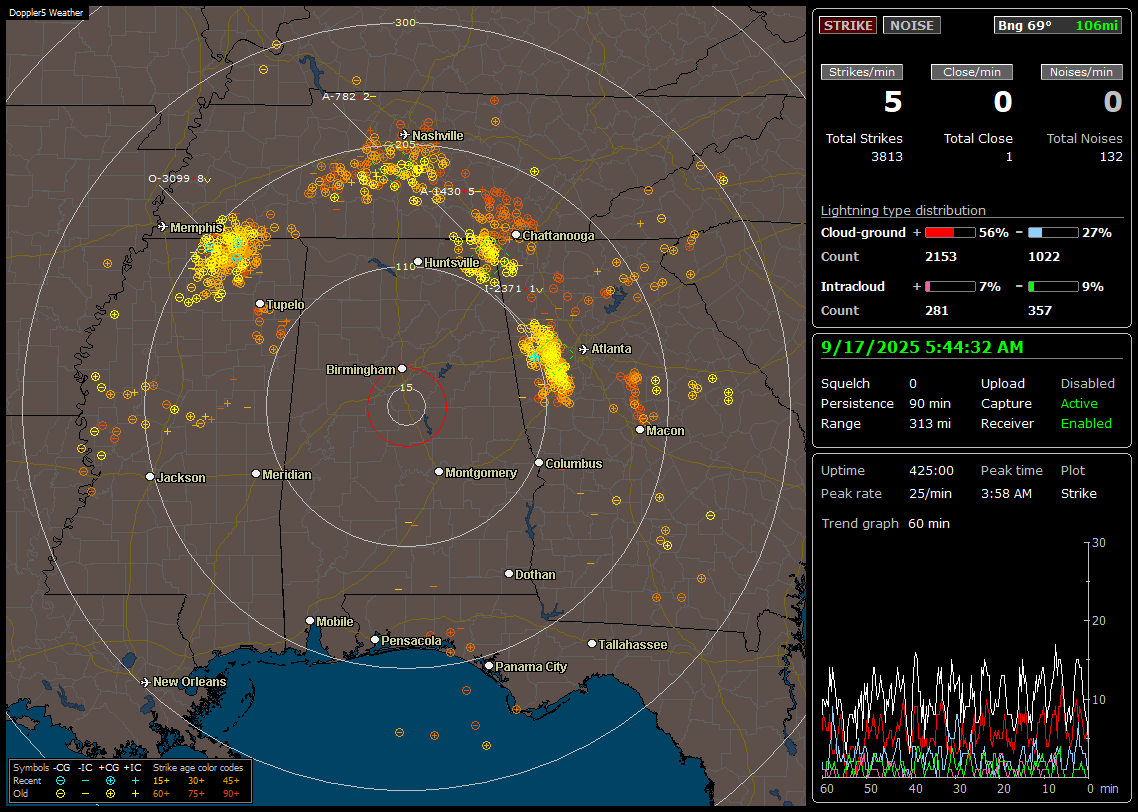Click the Dothan city marker dot
The height and width of the screenshot is (812, 1138).
[509, 573]
